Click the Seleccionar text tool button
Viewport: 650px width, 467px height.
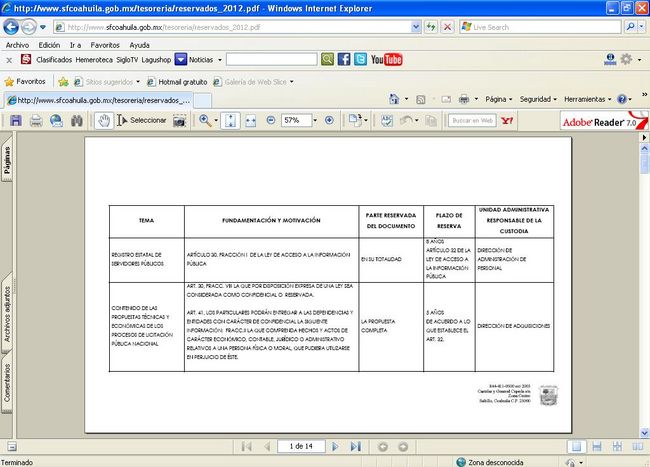(x=141, y=120)
